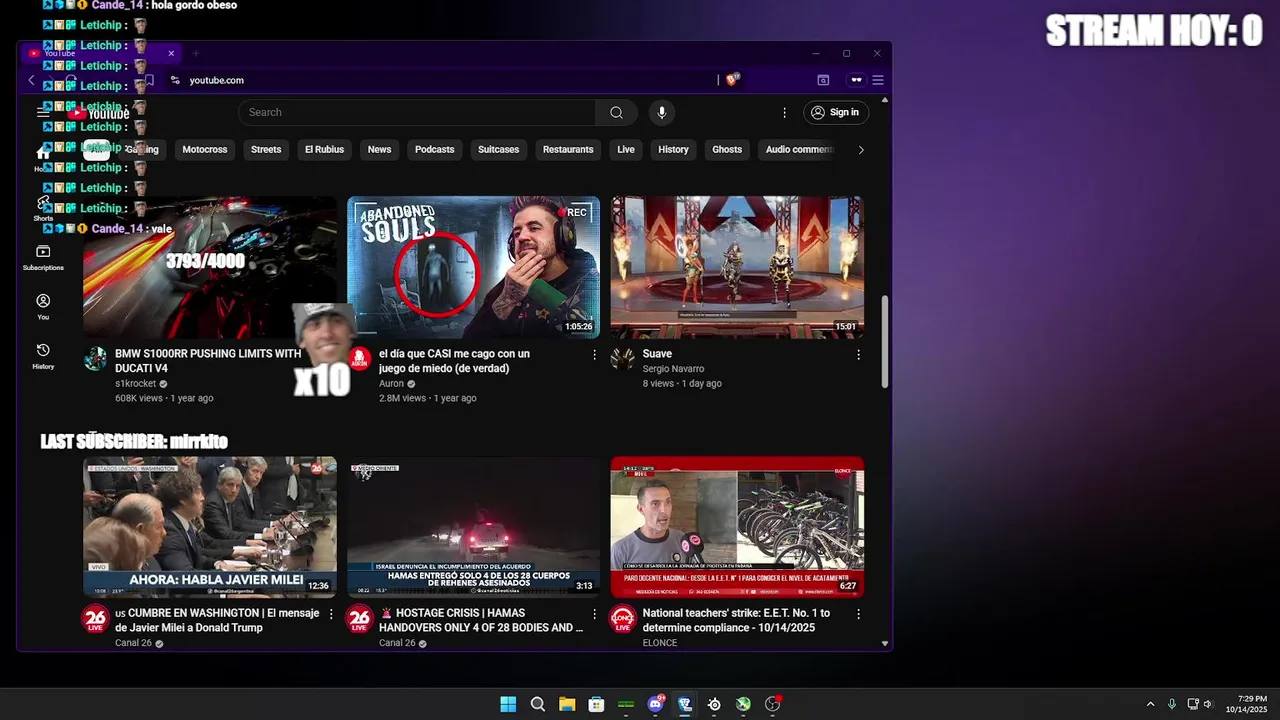Open options menu for CUMBRE EN WASHINGTON video
The width and height of the screenshot is (1280, 720).
tap(331, 614)
